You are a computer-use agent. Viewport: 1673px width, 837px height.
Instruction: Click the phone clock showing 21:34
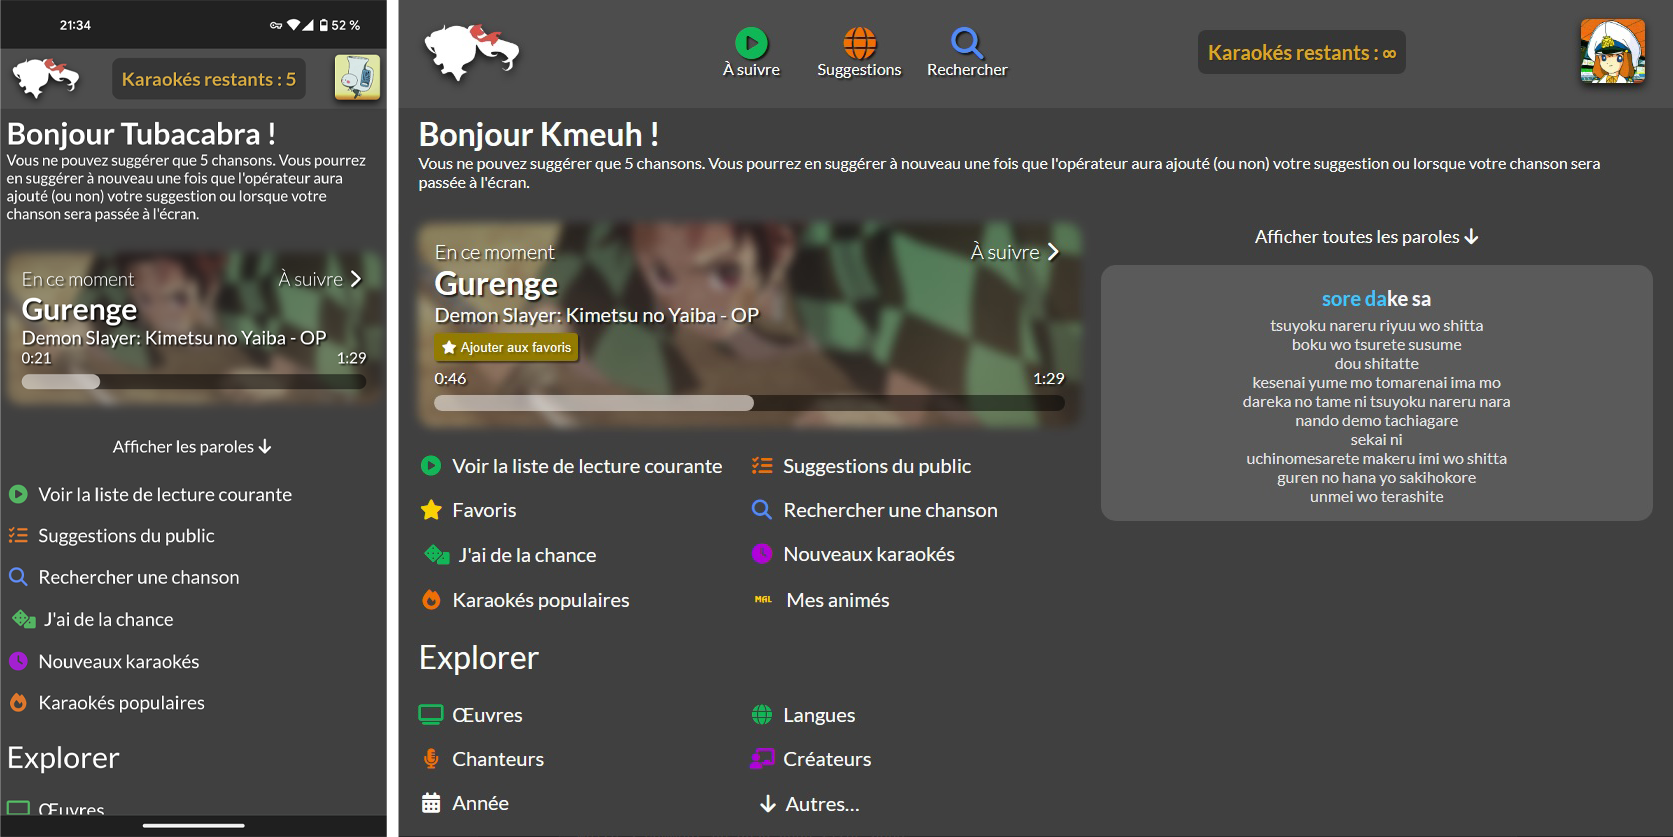[75, 25]
